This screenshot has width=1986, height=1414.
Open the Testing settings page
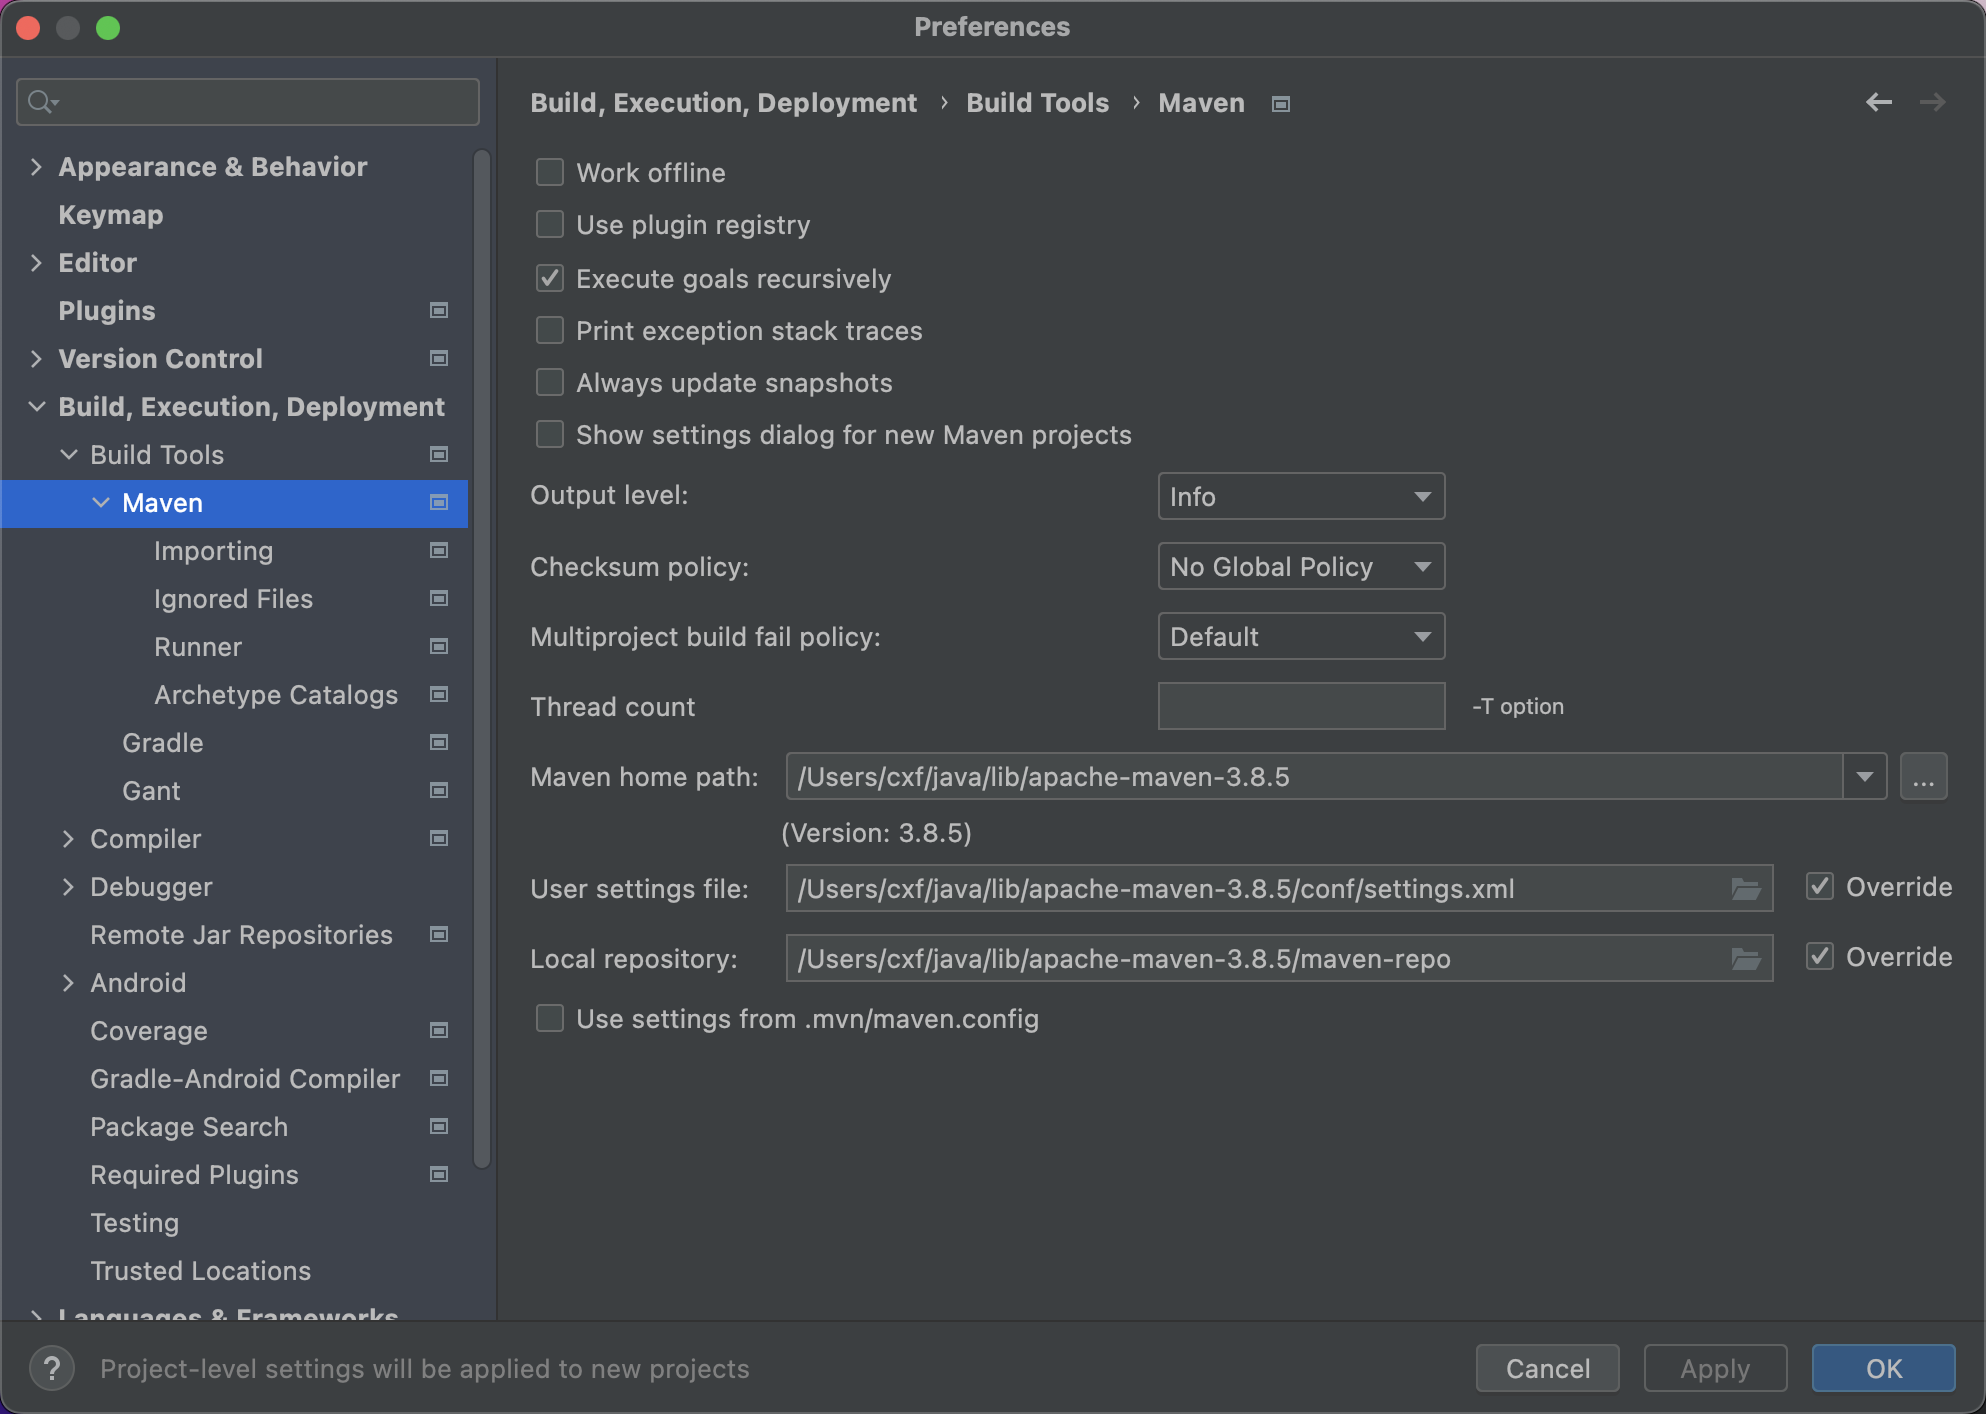134,1222
